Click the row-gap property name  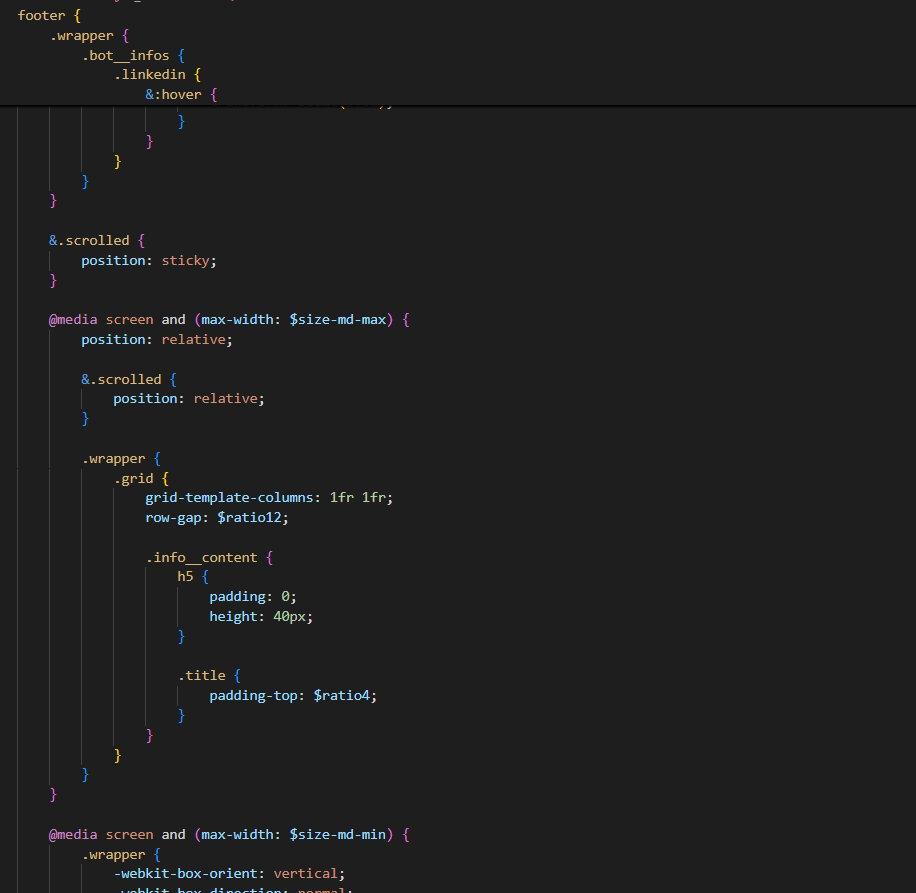tap(176, 517)
